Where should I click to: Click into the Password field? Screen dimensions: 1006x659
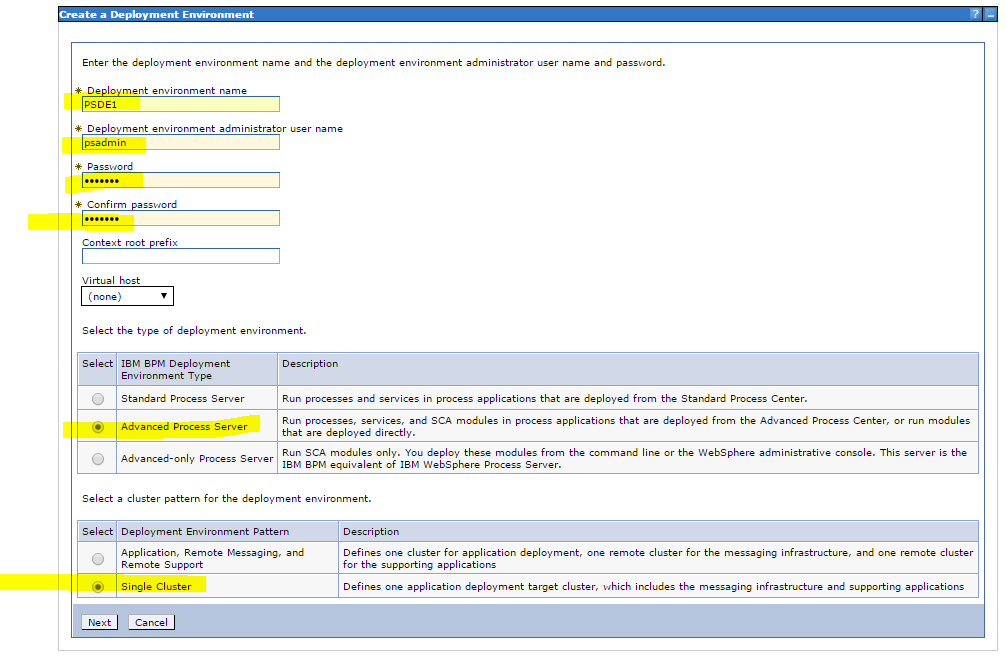(181, 180)
